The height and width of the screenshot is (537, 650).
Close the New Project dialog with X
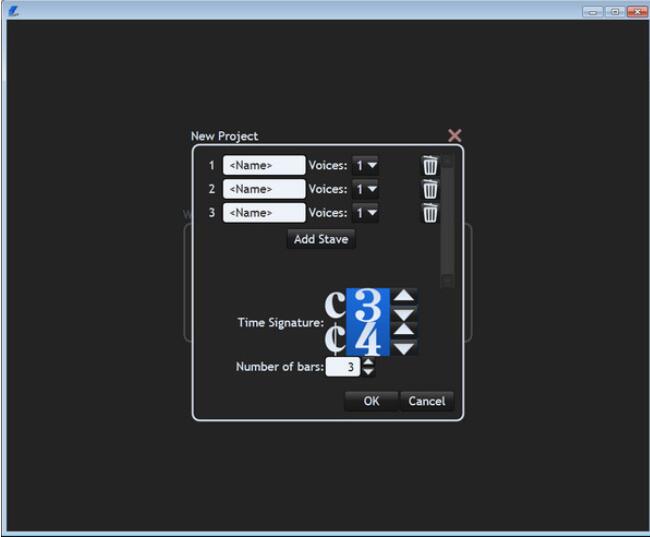tap(455, 135)
